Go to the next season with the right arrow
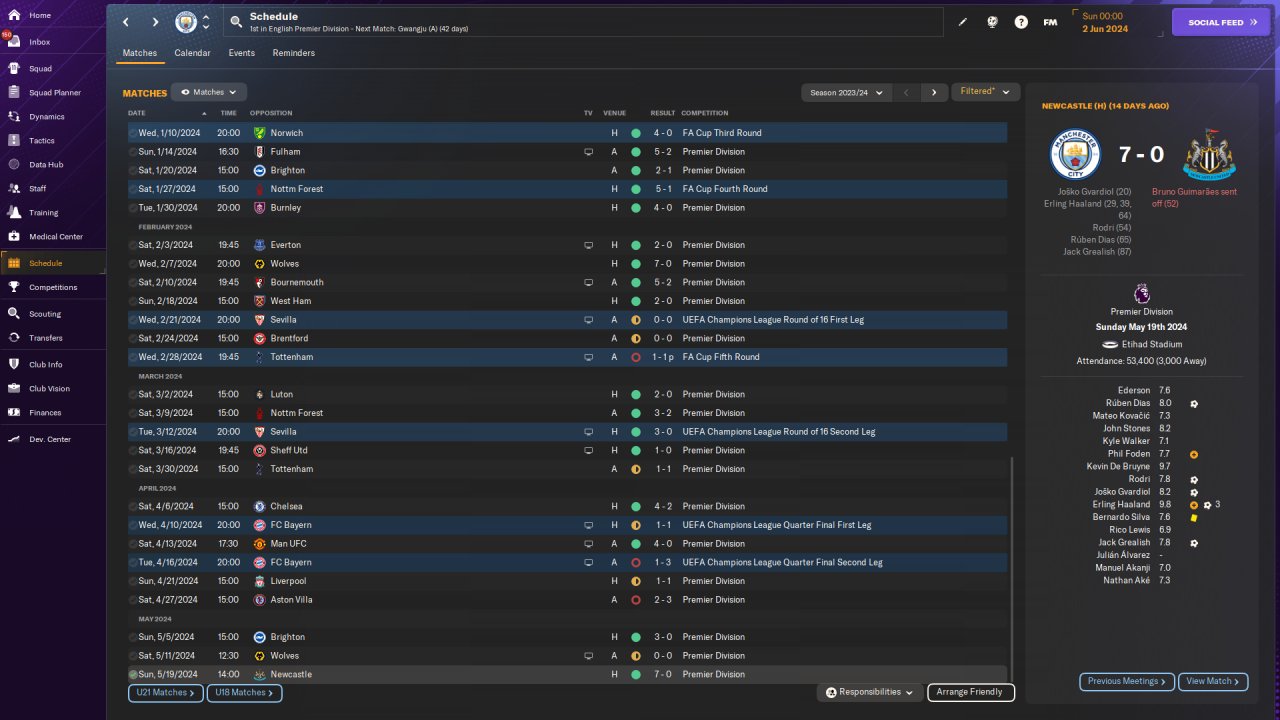Image resolution: width=1280 pixels, height=720 pixels. pos(934,92)
